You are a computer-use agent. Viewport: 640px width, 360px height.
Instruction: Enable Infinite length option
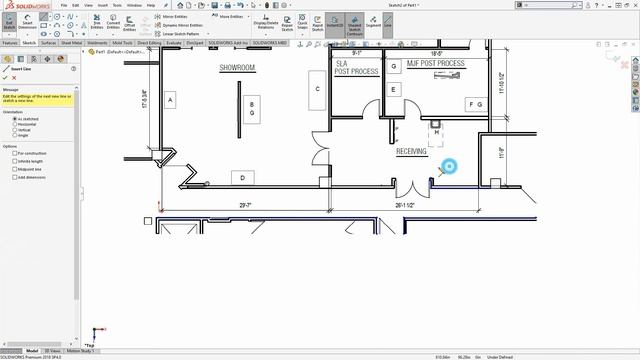[15, 161]
